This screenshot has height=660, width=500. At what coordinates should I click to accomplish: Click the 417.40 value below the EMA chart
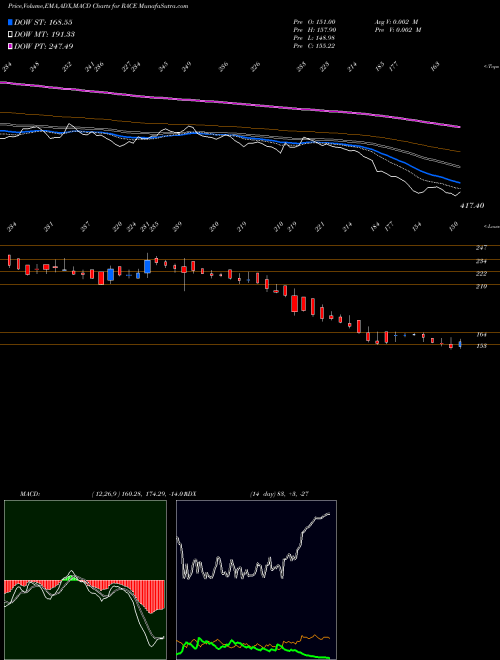(472, 205)
